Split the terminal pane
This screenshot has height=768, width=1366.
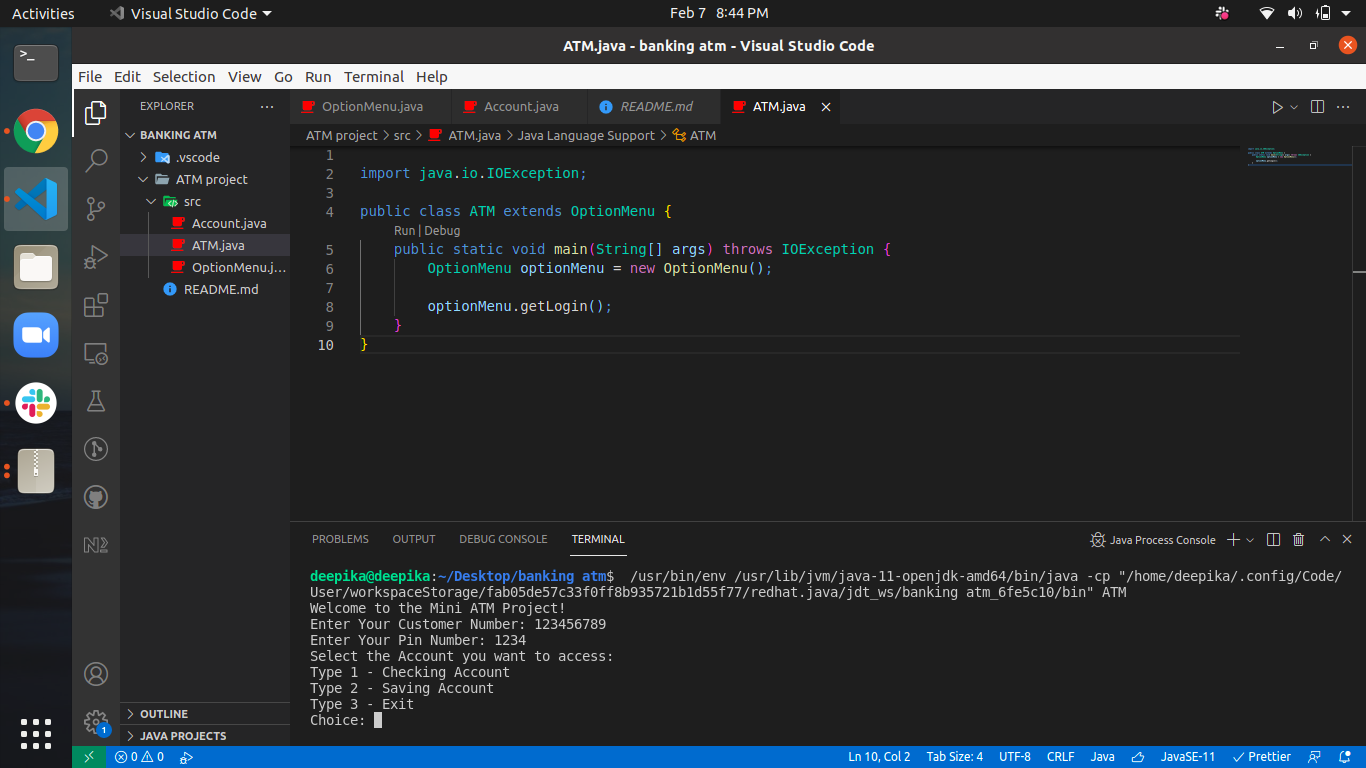click(x=1272, y=539)
